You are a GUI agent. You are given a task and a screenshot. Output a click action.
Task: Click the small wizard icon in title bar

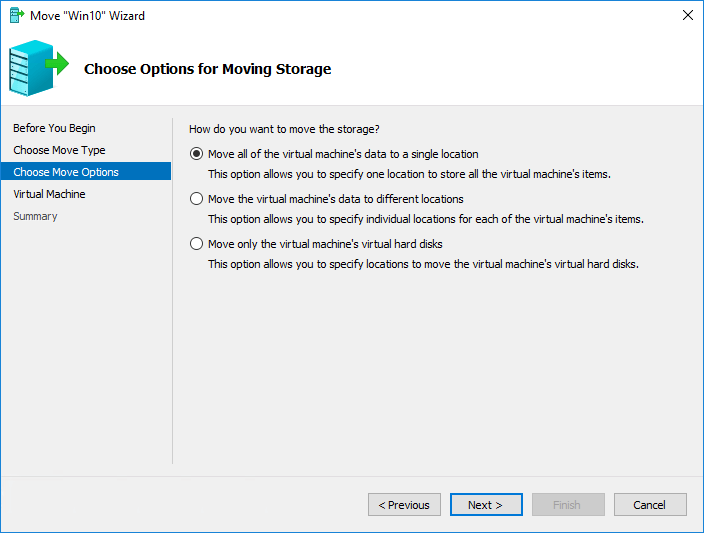[17, 15]
